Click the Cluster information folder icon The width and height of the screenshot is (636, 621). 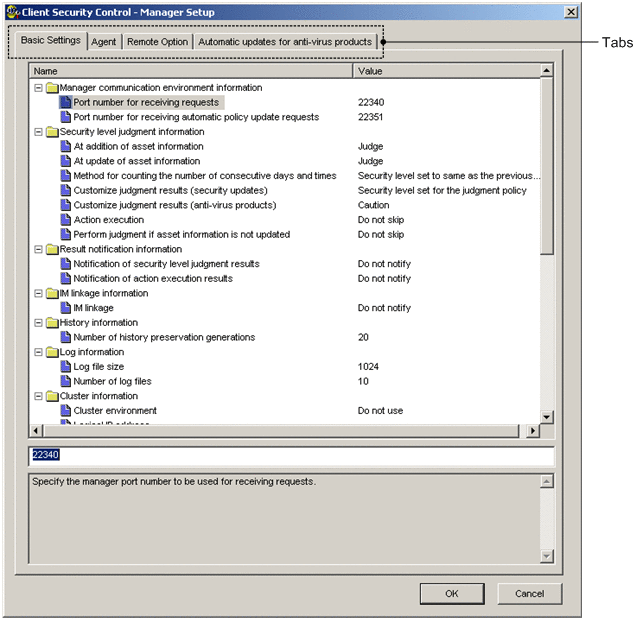[x=52, y=396]
